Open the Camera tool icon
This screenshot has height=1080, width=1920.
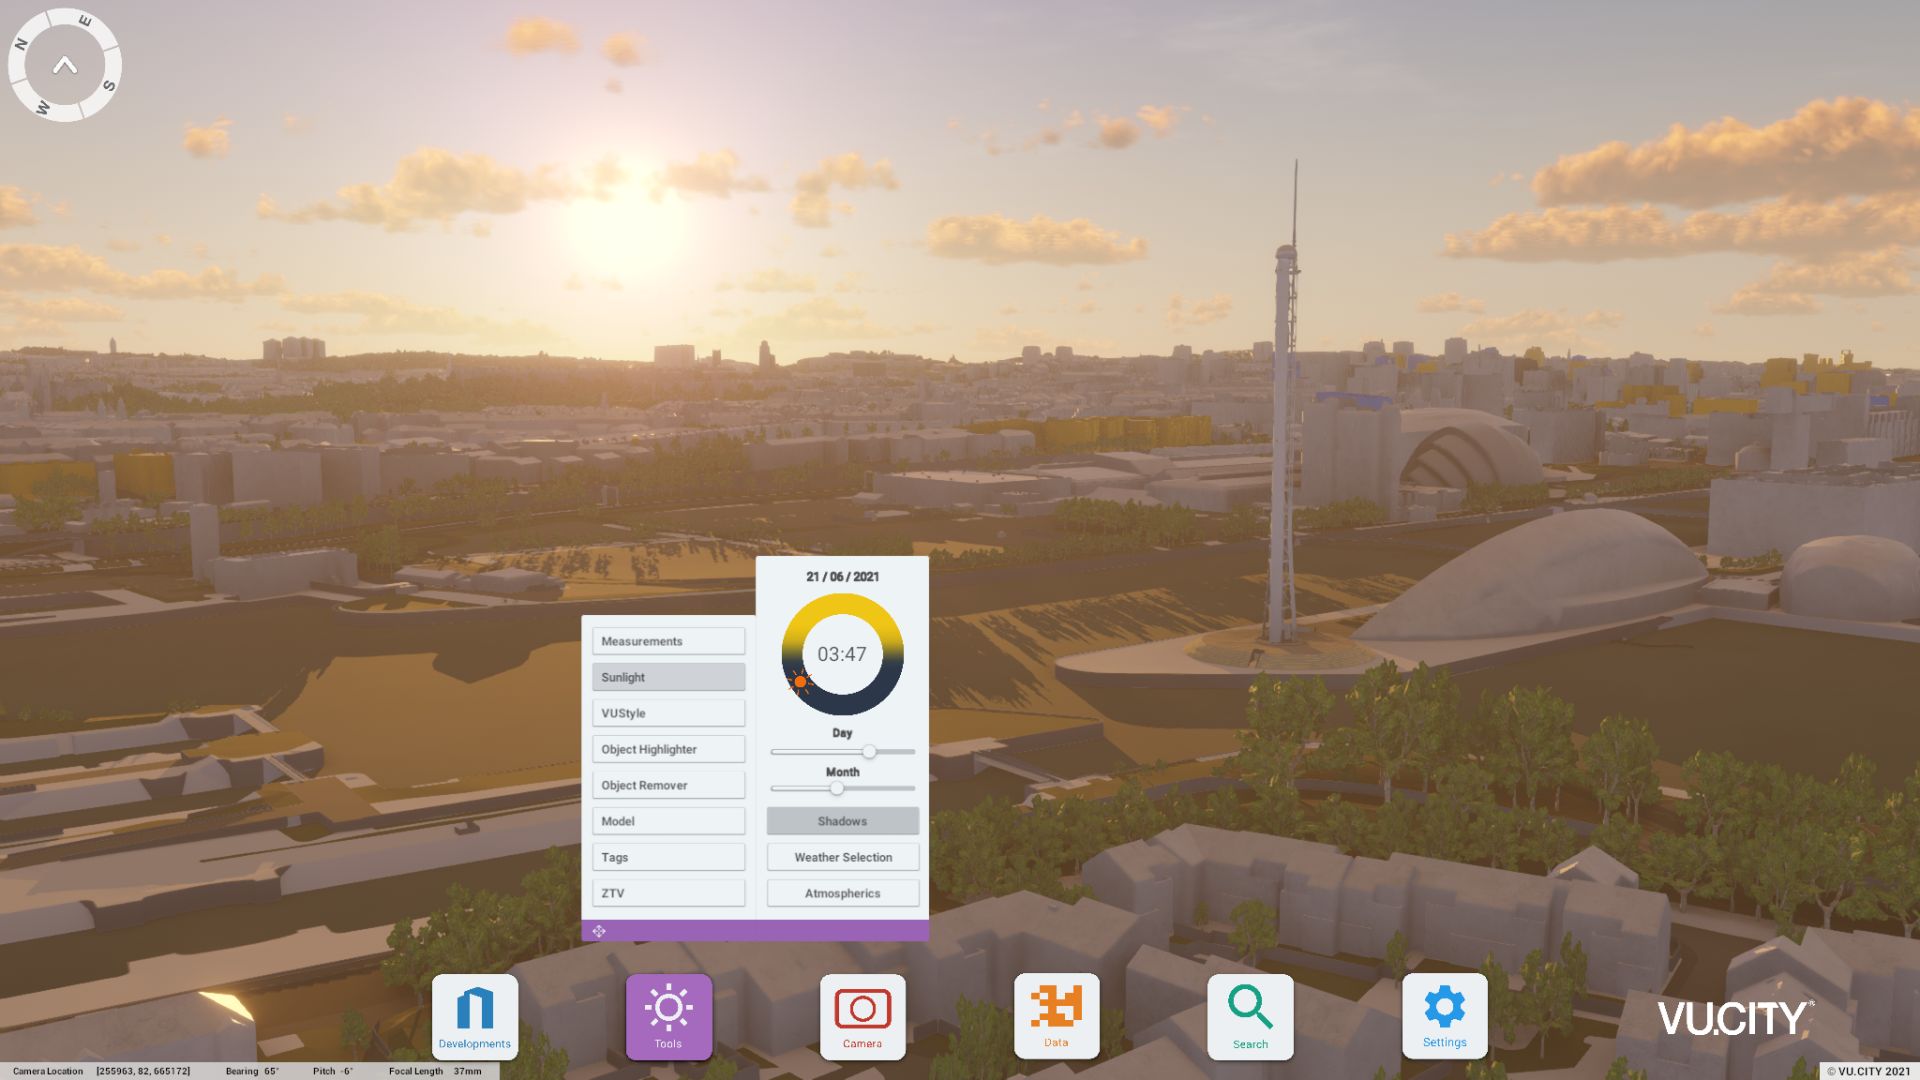862,1015
